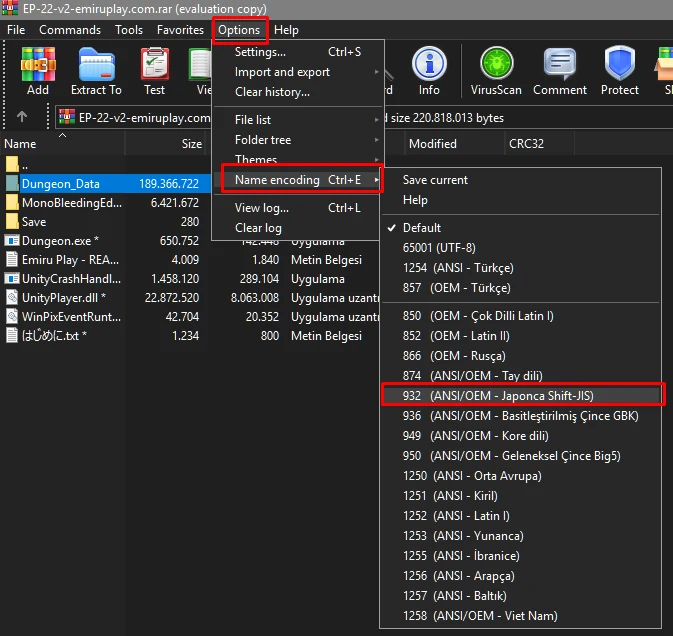Open the Options menu
This screenshot has width=673, height=636.
pyautogui.click(x=239, y=30)
